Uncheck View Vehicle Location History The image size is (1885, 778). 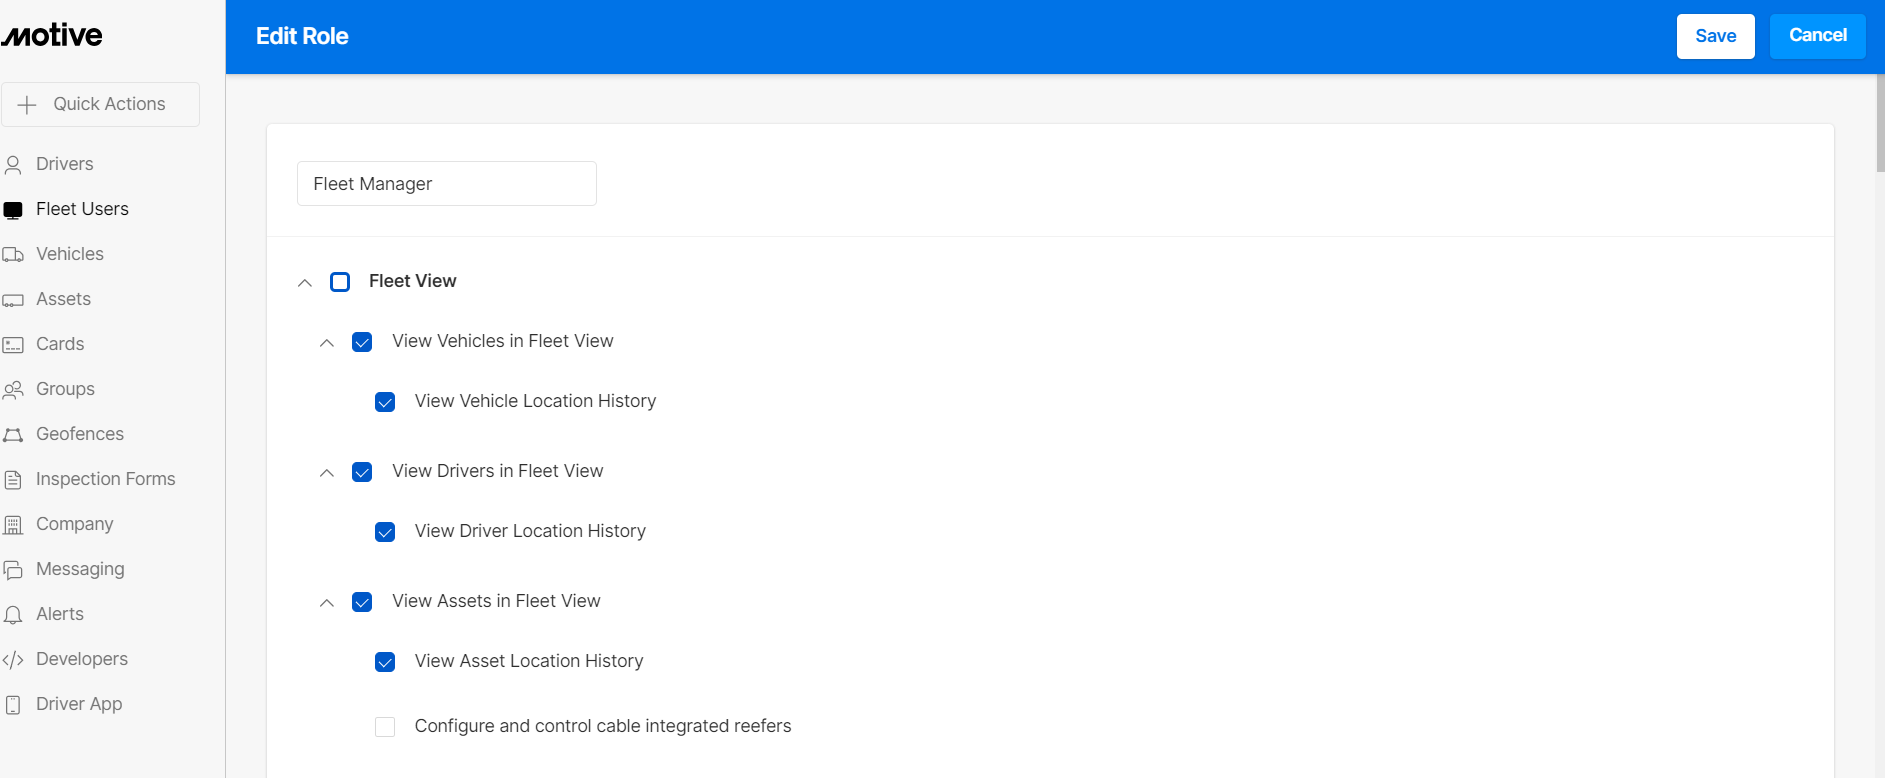click(385, 402)
